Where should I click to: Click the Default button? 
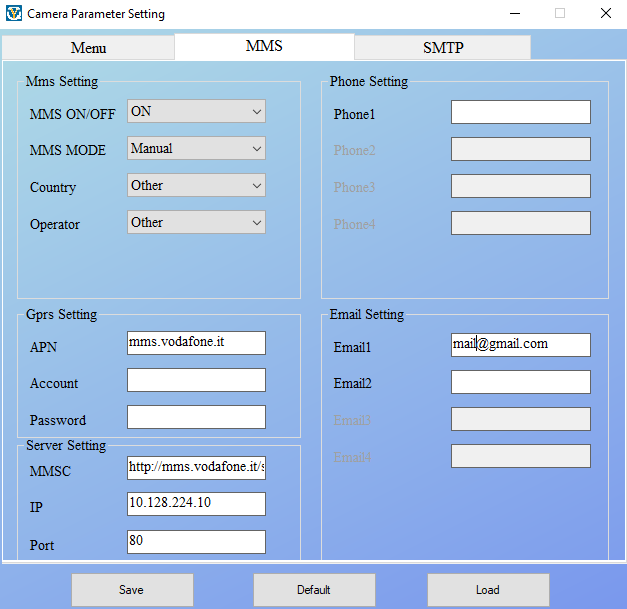point(314,590)
